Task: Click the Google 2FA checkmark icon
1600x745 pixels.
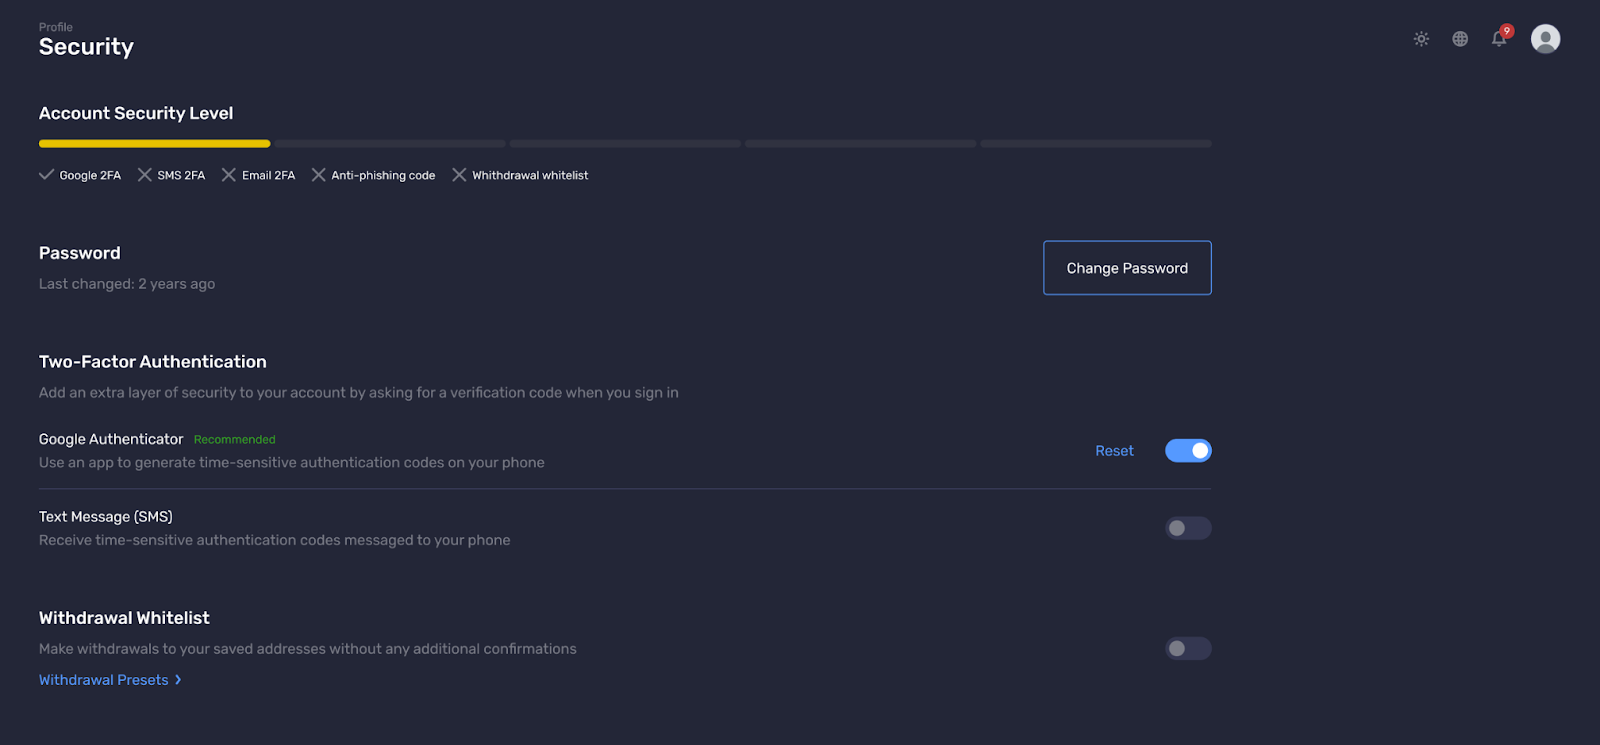Action: tap(46, 175)
